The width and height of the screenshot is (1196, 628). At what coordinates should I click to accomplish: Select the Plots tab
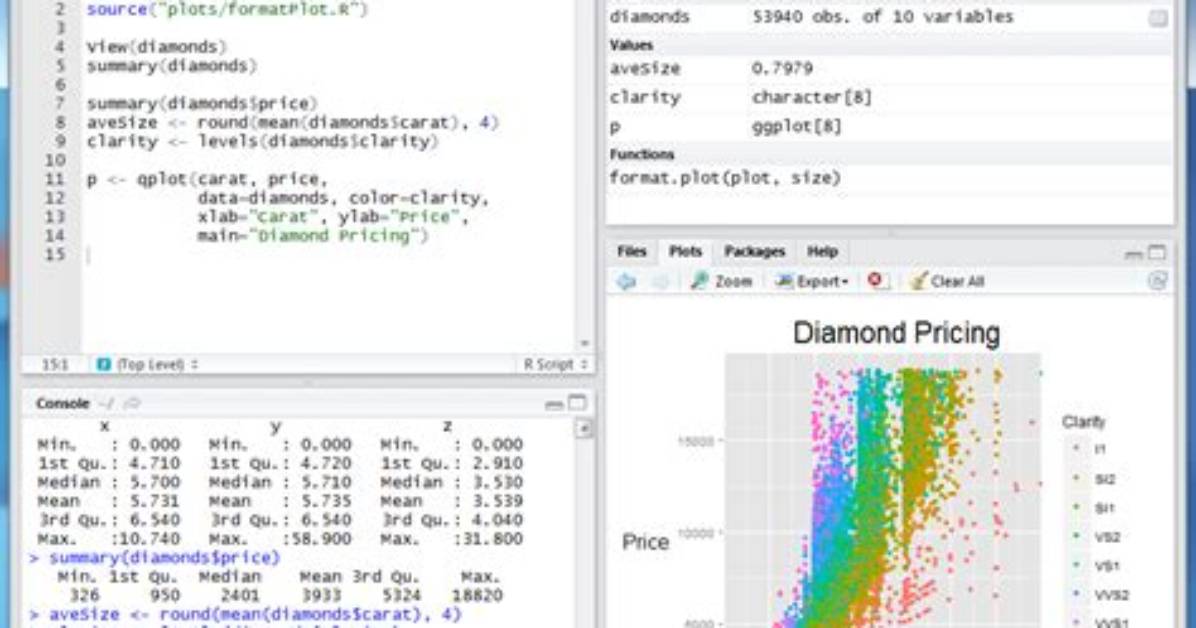point(685,251)
